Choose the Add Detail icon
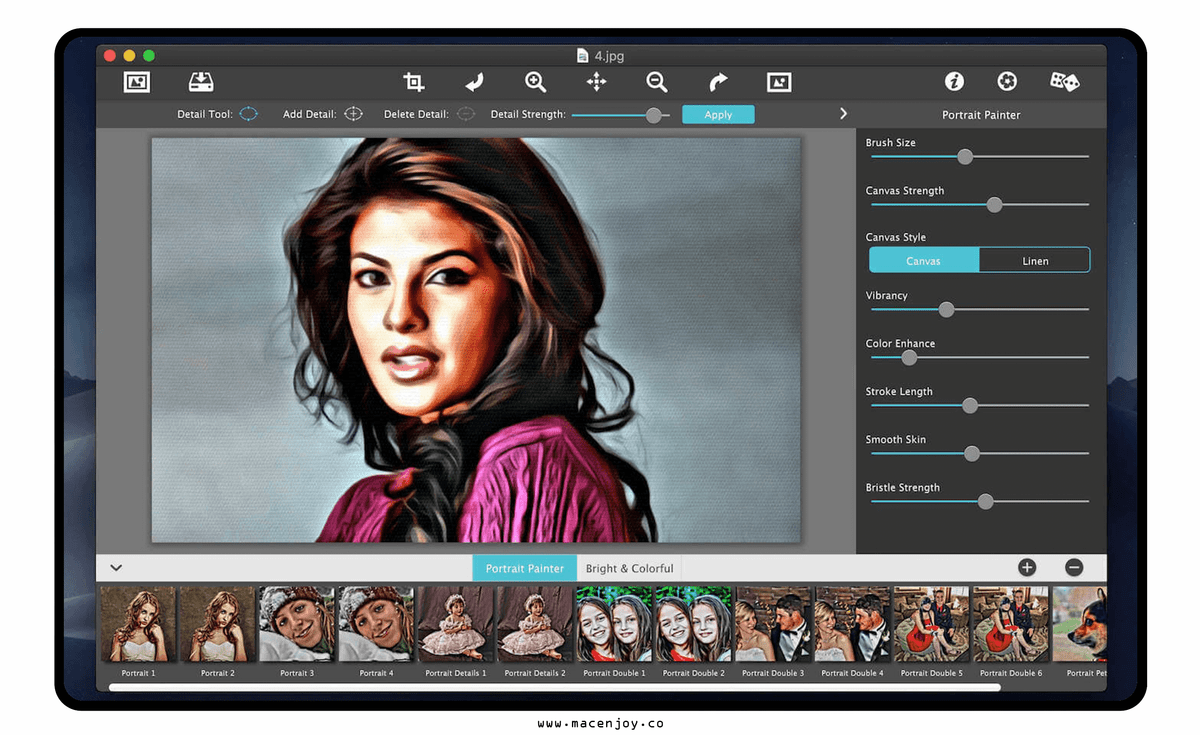 click(353, 114)
